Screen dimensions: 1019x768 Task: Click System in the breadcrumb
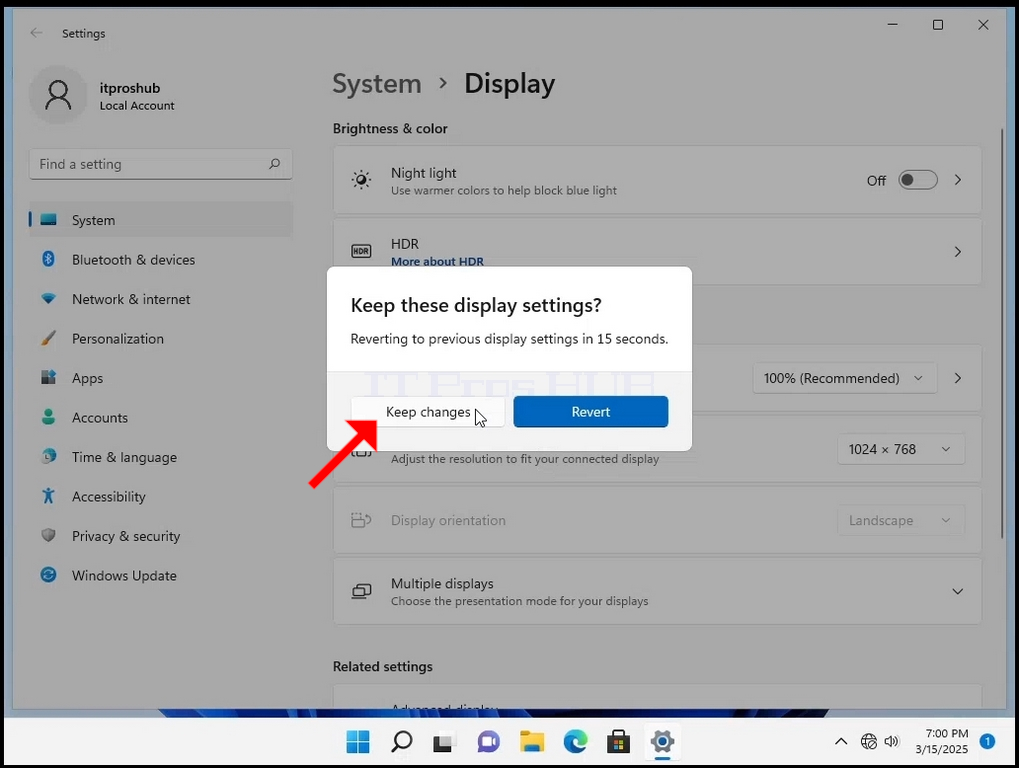click(x=377, y=84)
